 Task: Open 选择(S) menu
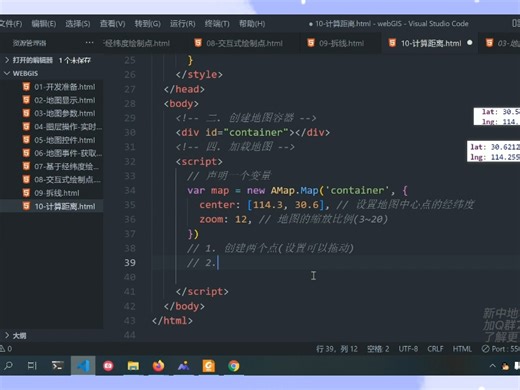[x=78, y=24]
